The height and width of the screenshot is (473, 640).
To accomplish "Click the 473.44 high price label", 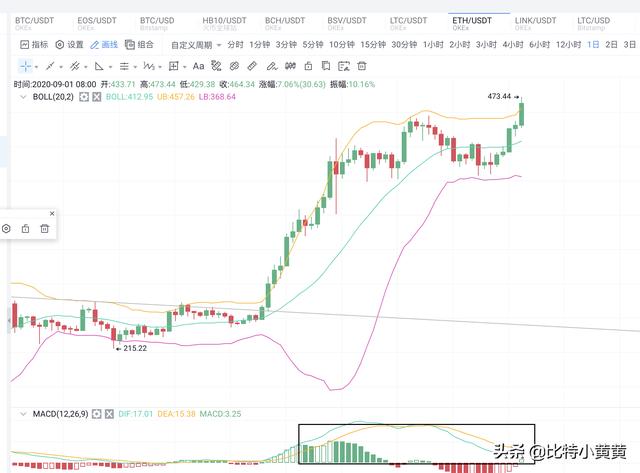I will [x=499, y=96].
